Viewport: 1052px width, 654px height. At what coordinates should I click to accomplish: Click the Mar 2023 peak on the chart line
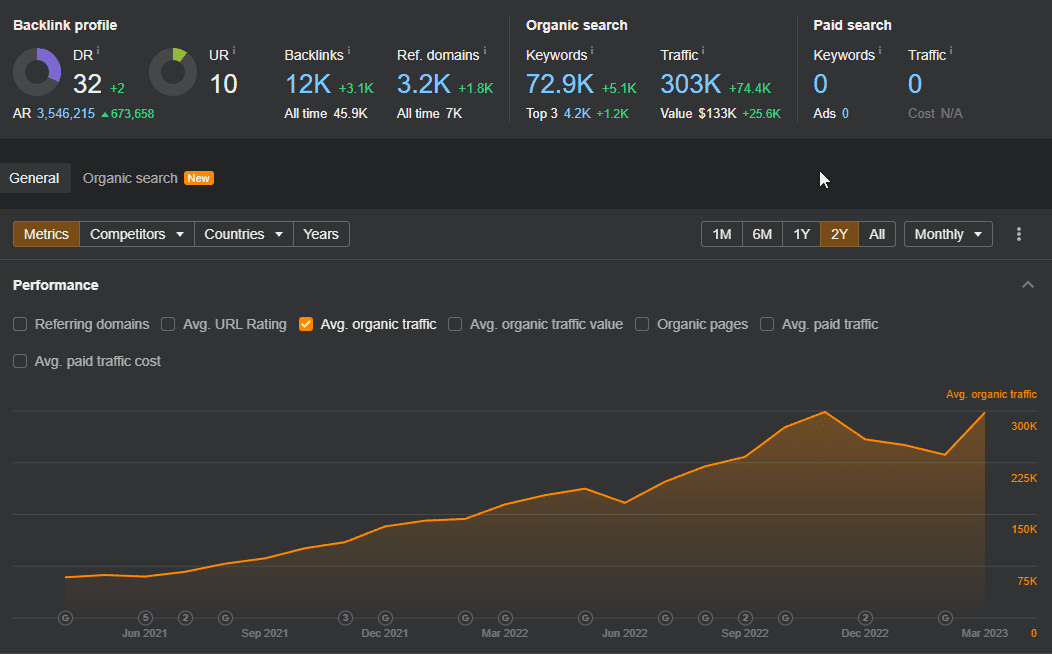click(985, 413)
